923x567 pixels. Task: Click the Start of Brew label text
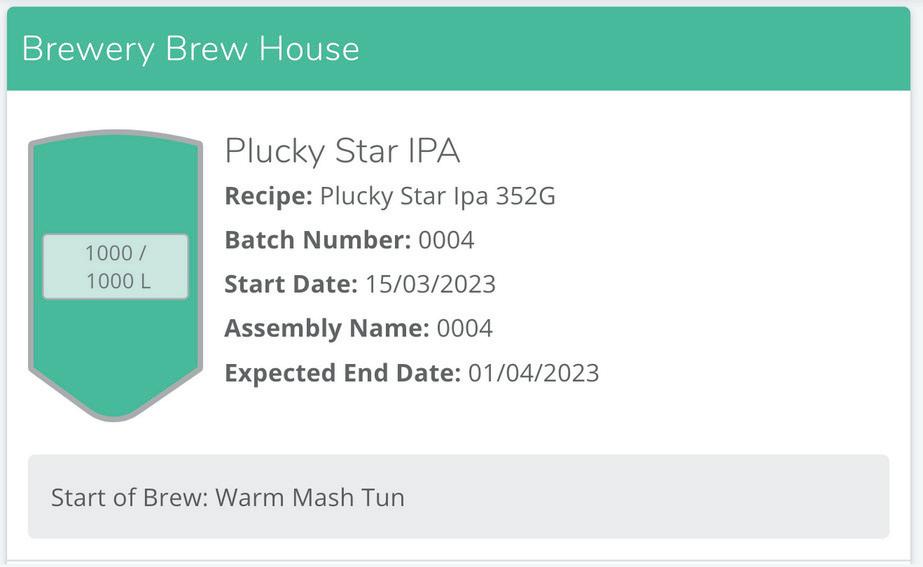130,498
